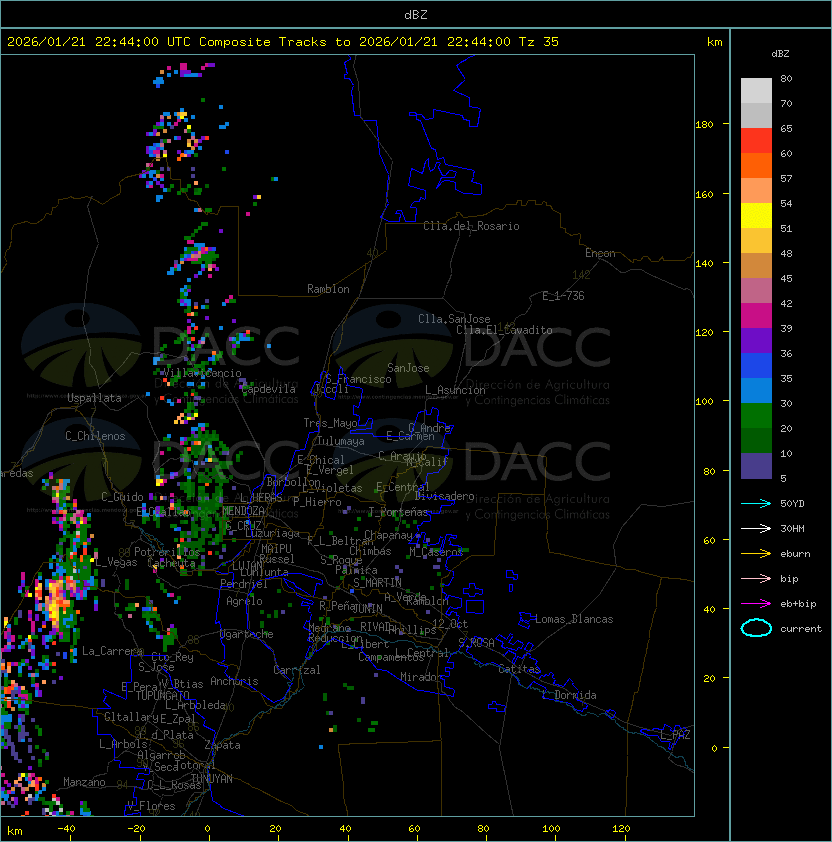
Task: Click the MENDOZA city label on map
Action: click(243, 511)
